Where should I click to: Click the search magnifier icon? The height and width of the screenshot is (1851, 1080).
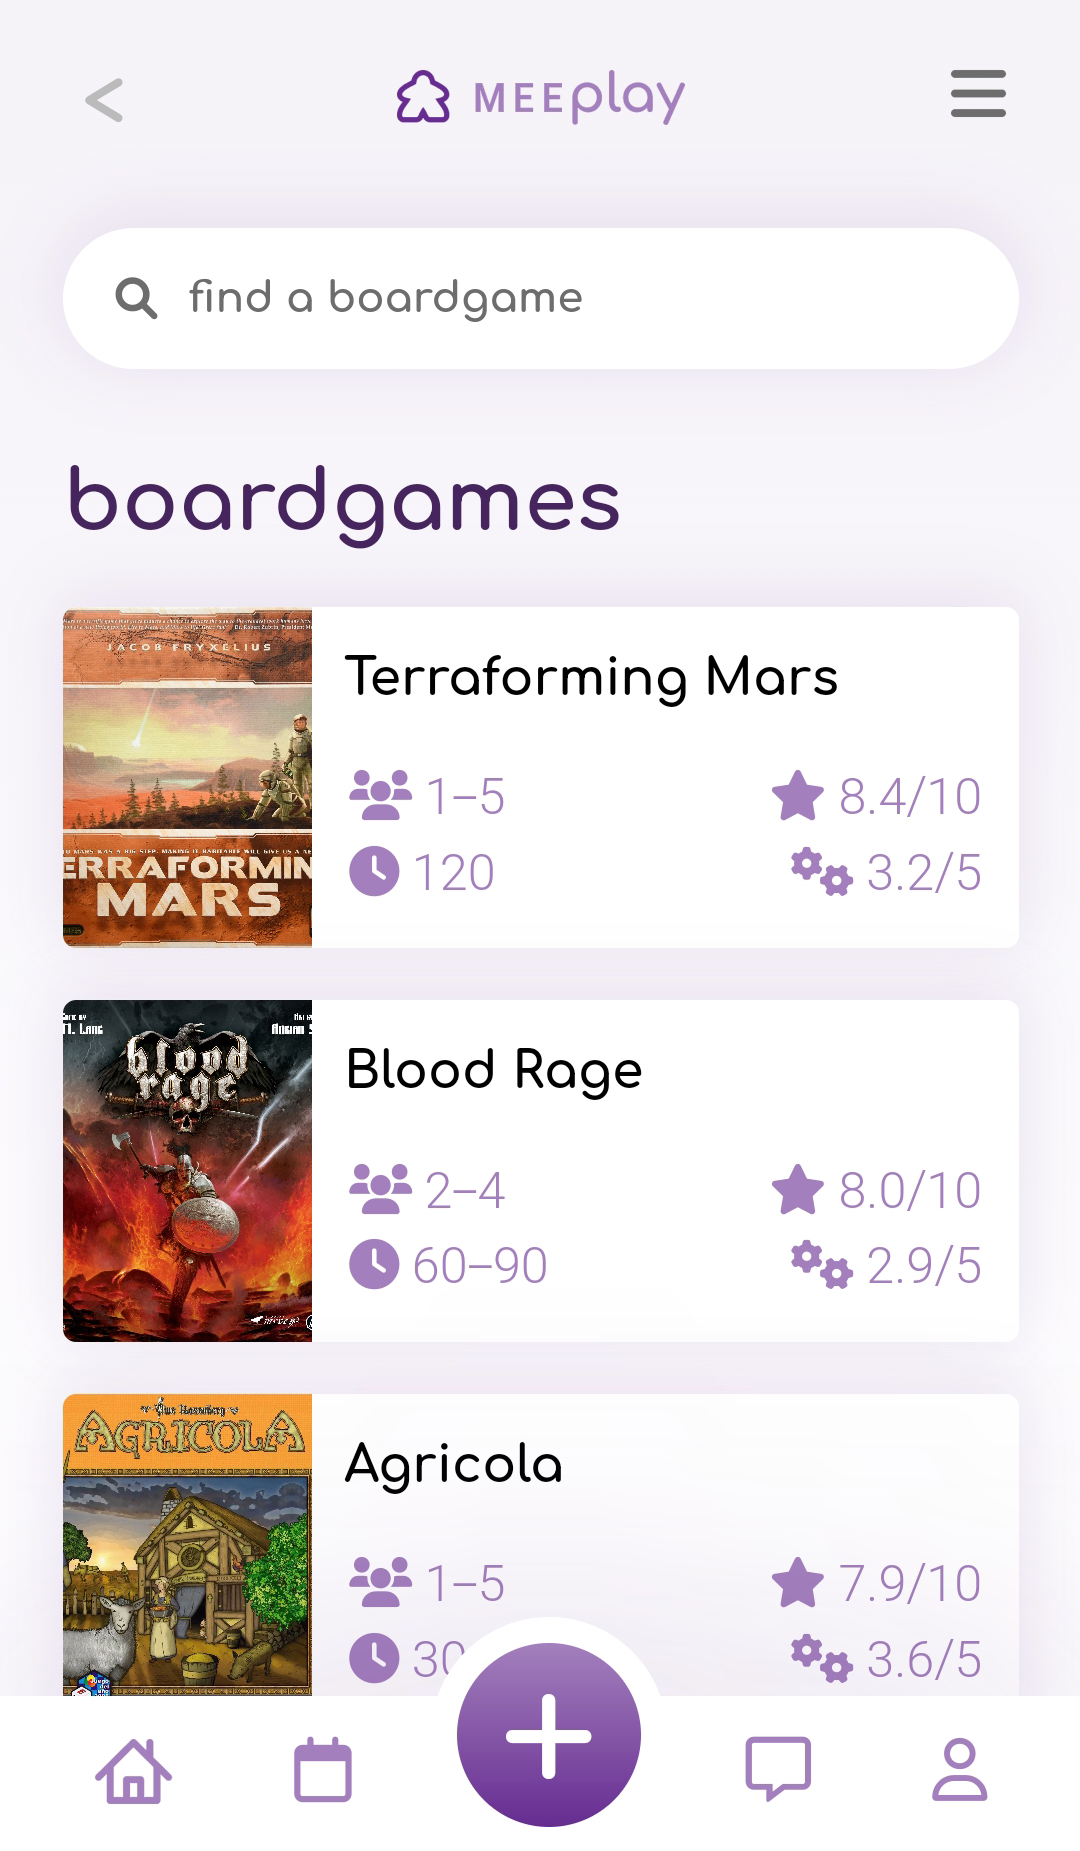click(136, 297)
